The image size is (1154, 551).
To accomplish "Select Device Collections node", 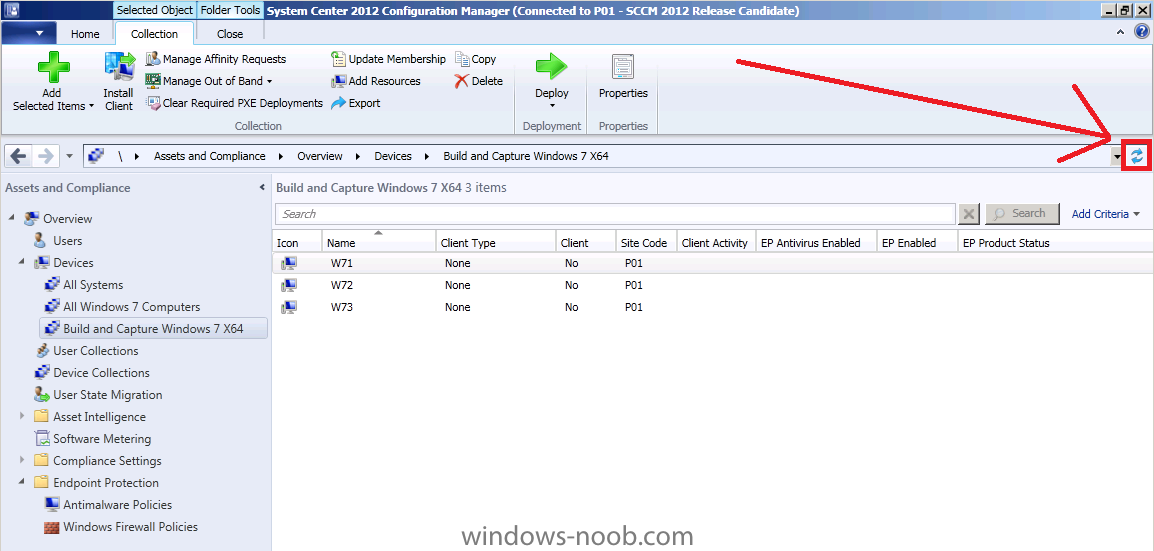I will tap(102, 373).
